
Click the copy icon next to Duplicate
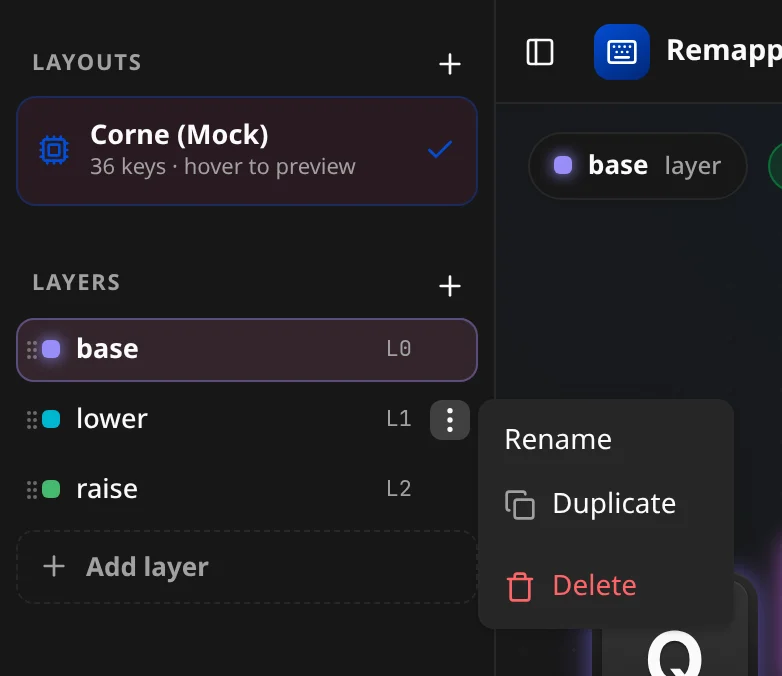[x=520, y=505]
